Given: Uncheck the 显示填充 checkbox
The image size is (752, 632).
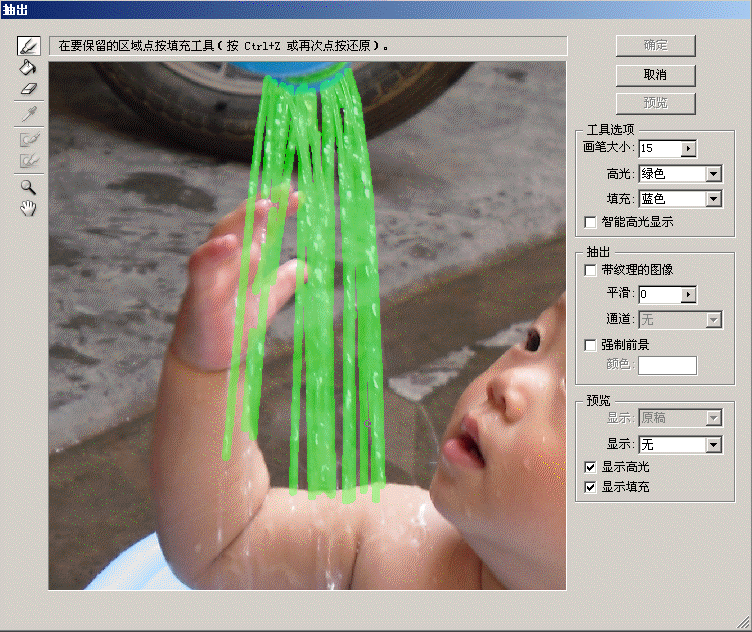Looking at the screenshot, I should (x=590, y=487).
